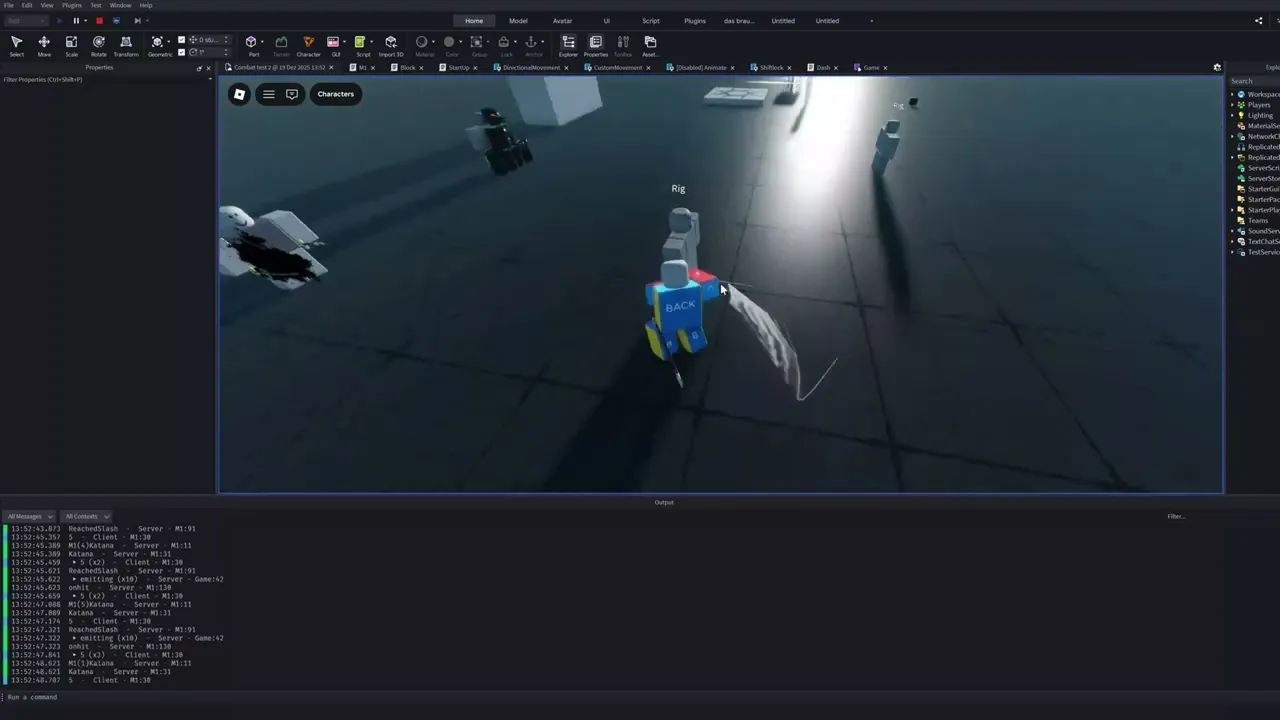Click the Run a command bar

tap(640, 697)
